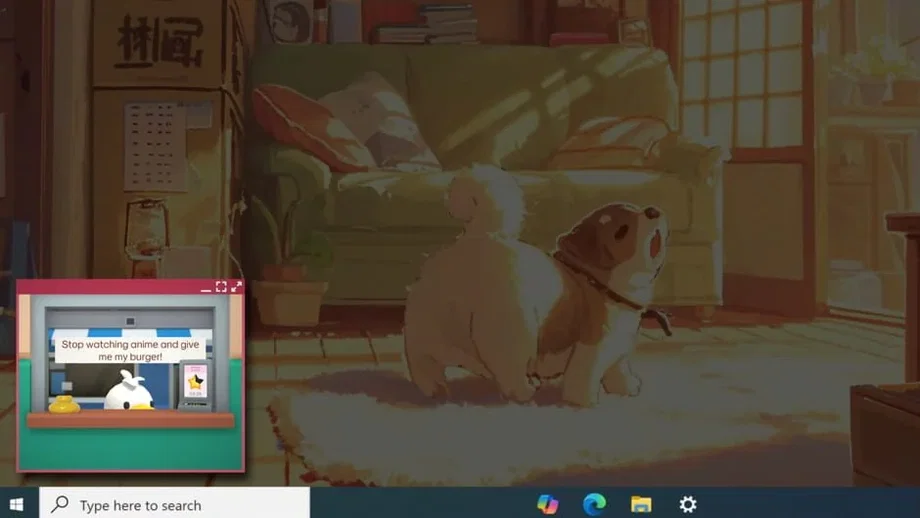Click the fullscreen frame icon in game window
Image resolution: width=920 pixels, height=518 pixels.
click(x=221, y=287)
